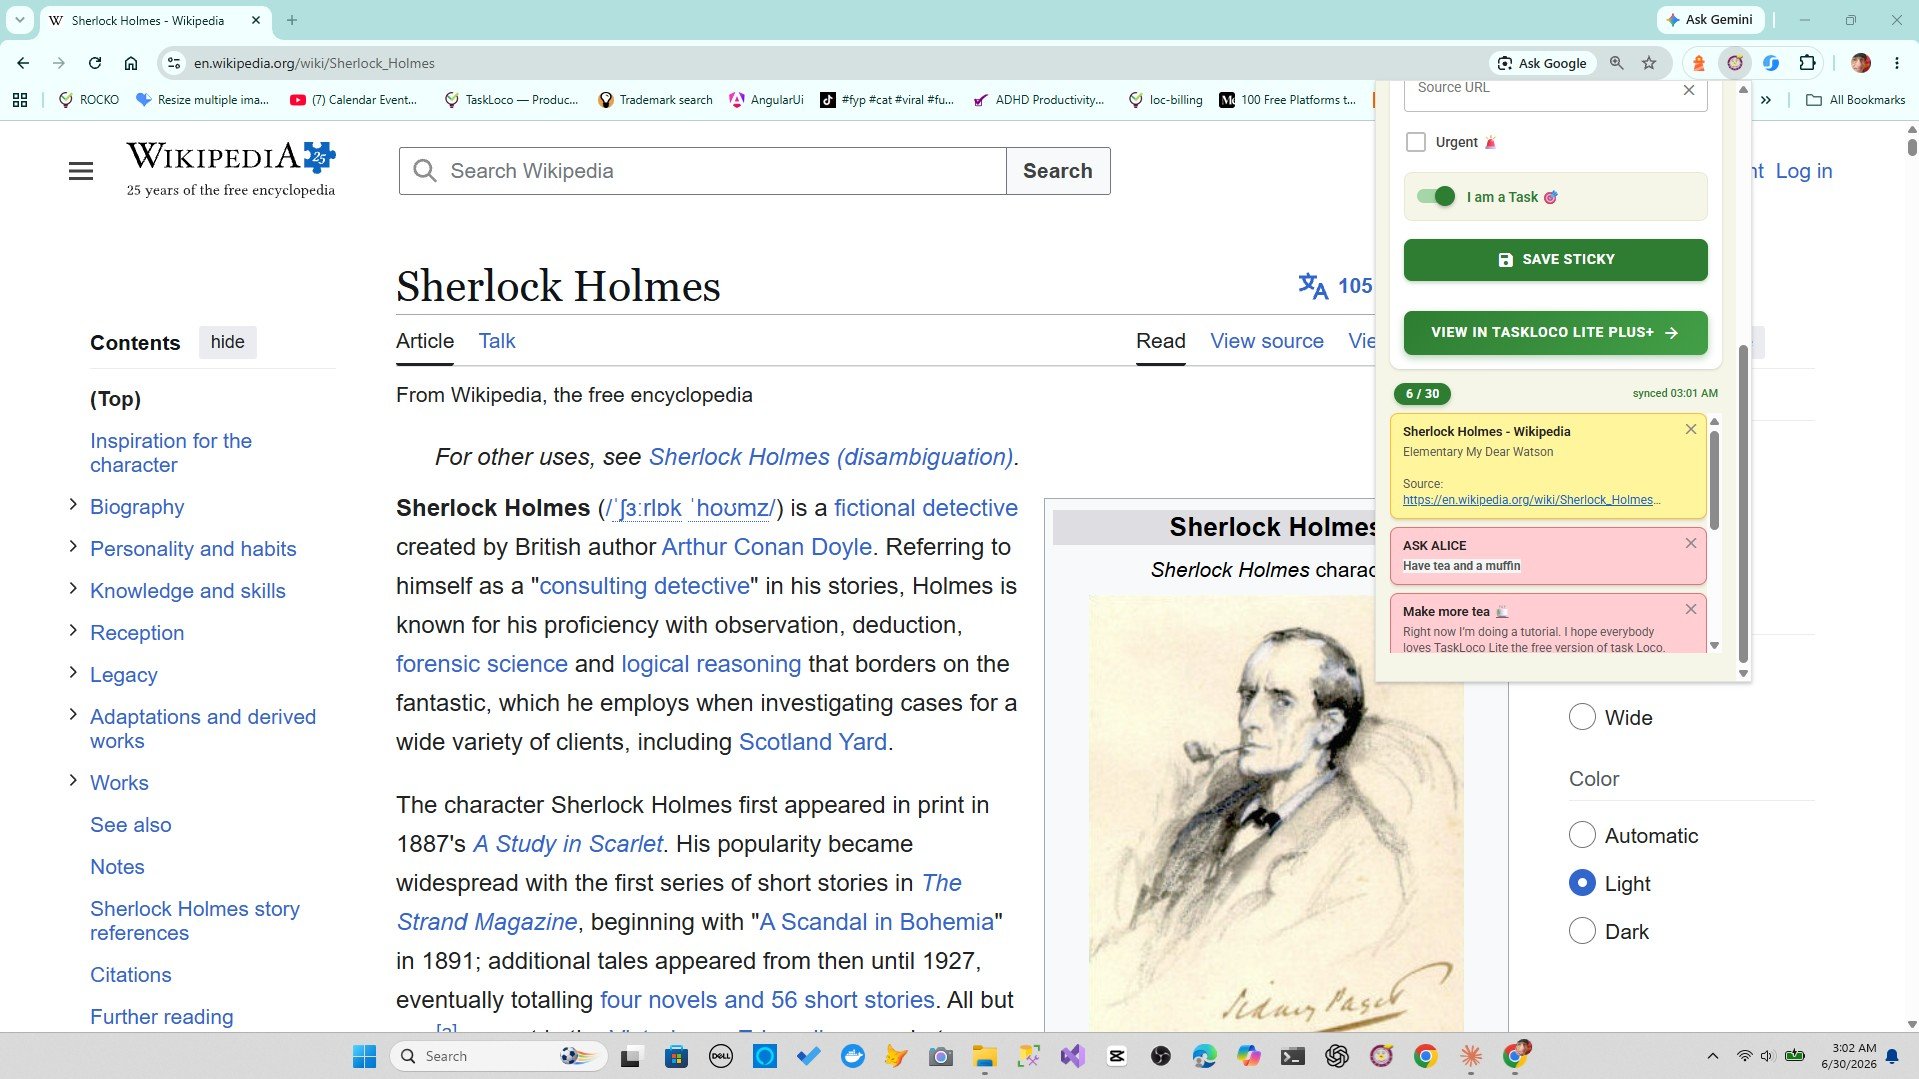This screenshot has height=1079, width=1919.
Task: Tick the Urgent checkbox
Action: [x=1416, y=142]
